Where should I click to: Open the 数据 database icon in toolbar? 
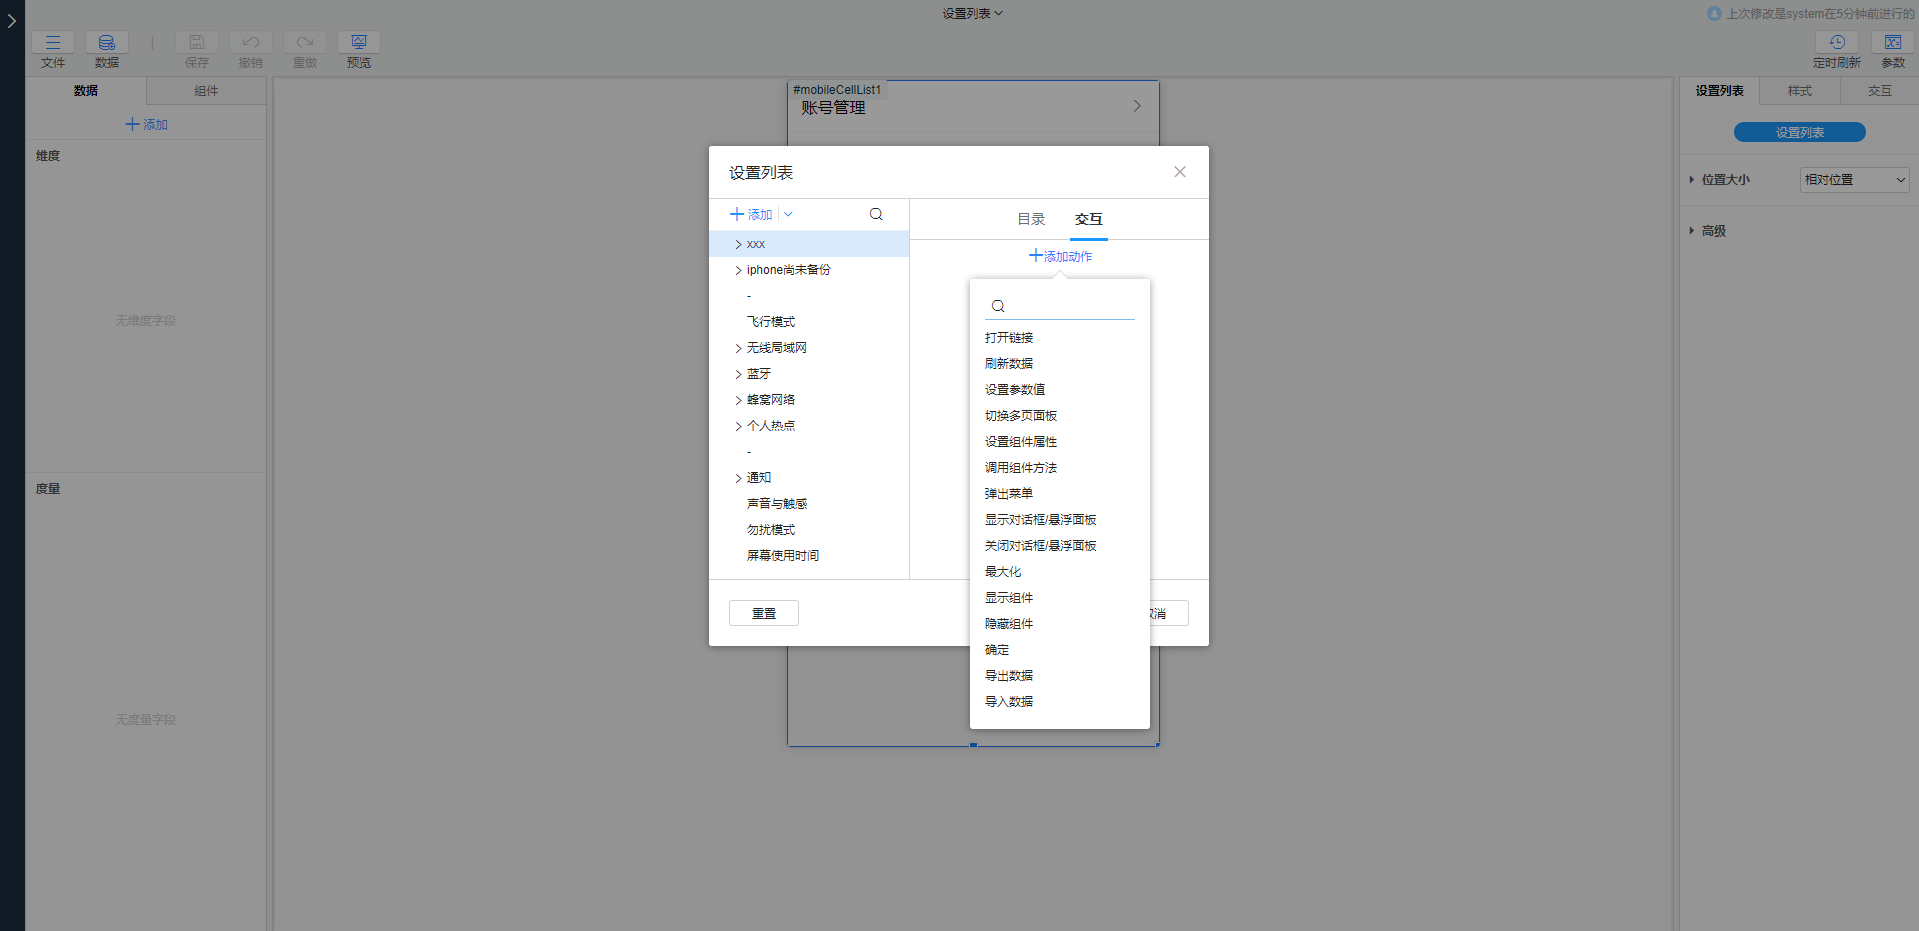coord(107,43)
